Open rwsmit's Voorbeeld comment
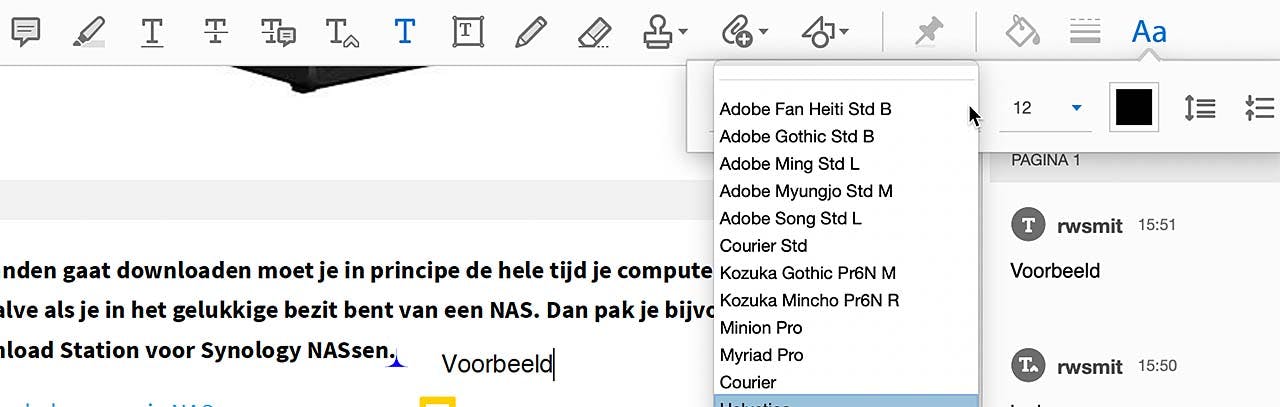 pos(1055,271)
